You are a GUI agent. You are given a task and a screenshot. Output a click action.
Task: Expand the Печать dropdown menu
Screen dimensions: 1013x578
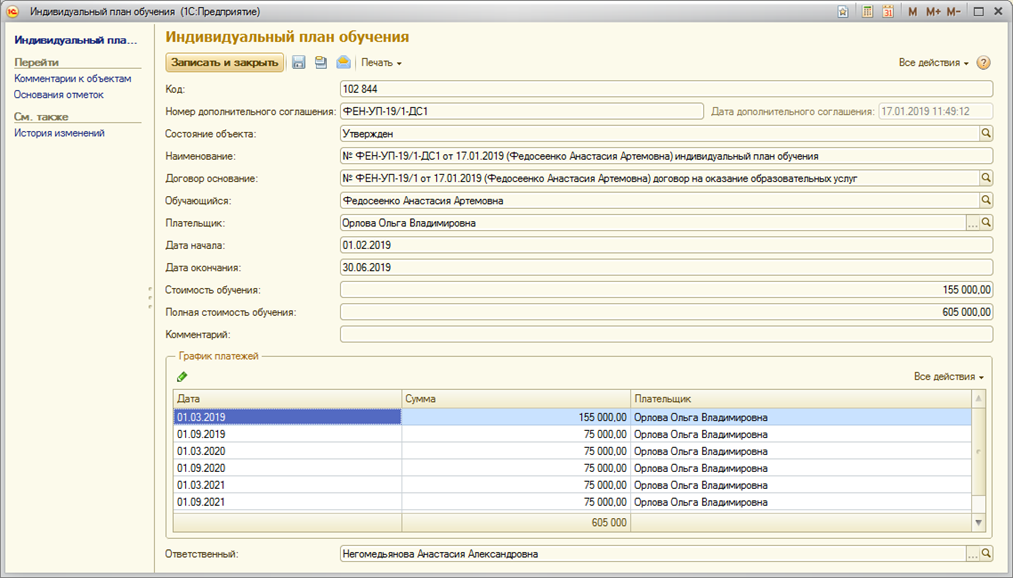point(381,63)
